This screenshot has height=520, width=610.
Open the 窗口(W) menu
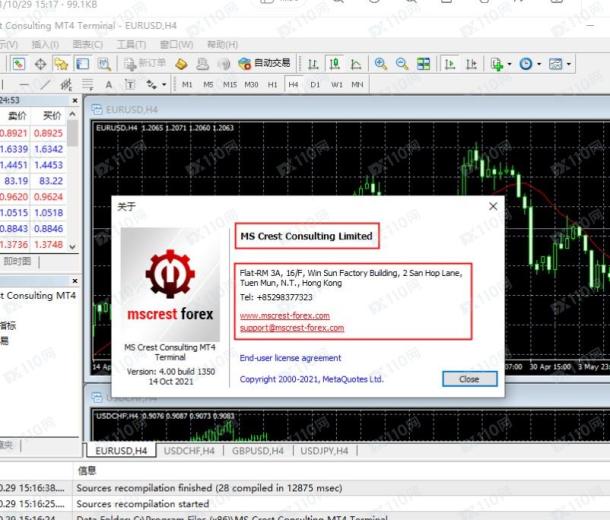click(x=177, y=44)
